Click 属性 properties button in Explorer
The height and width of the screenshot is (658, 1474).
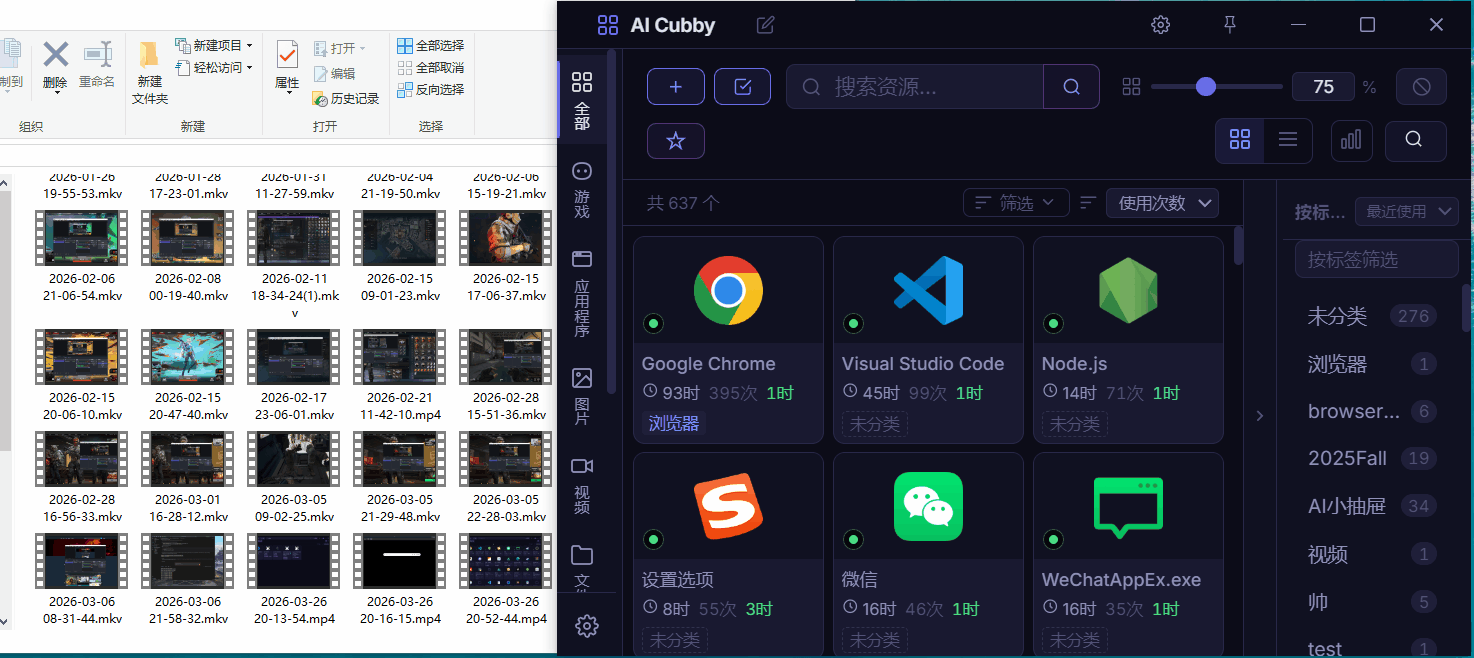287,68
